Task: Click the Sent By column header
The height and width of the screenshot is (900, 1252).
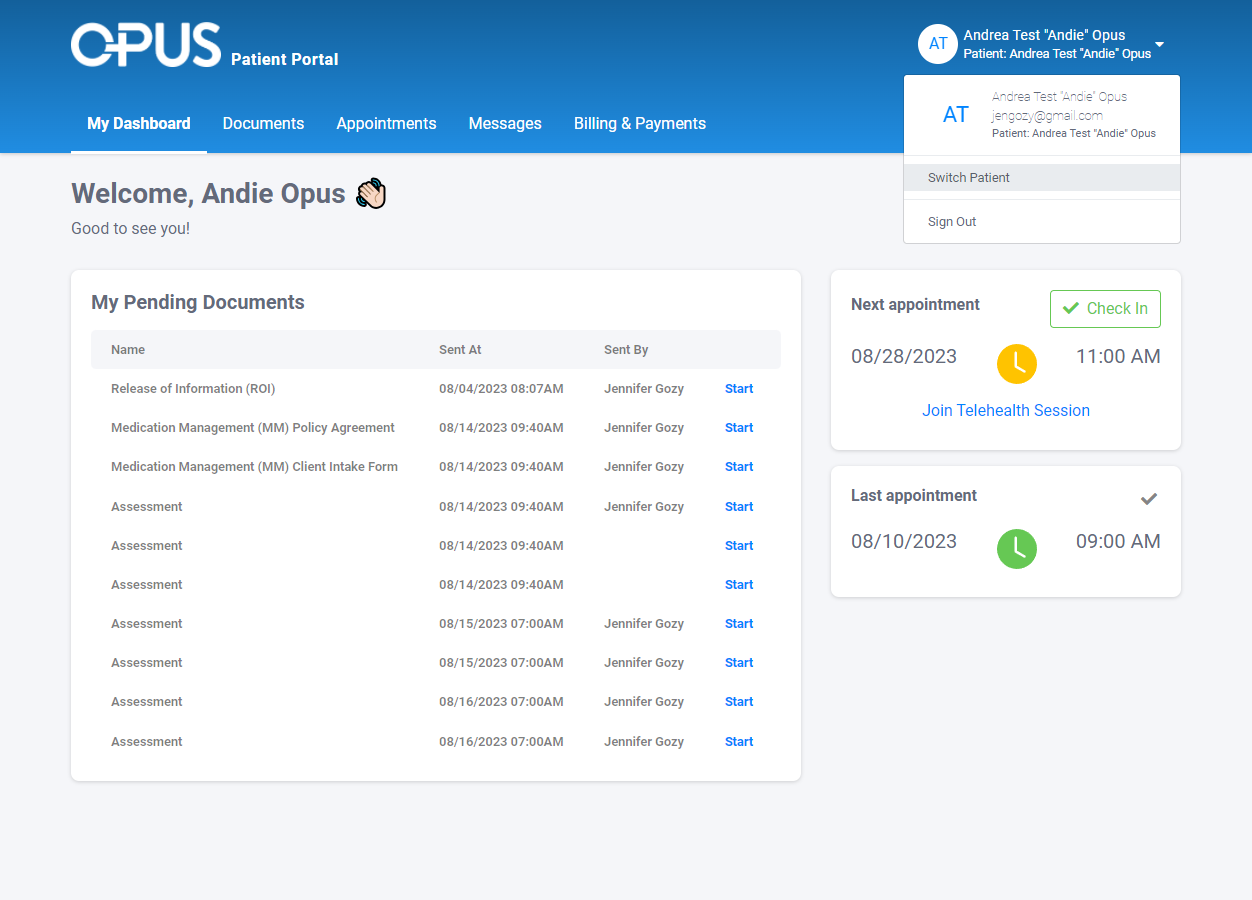Action: (626, 350)
